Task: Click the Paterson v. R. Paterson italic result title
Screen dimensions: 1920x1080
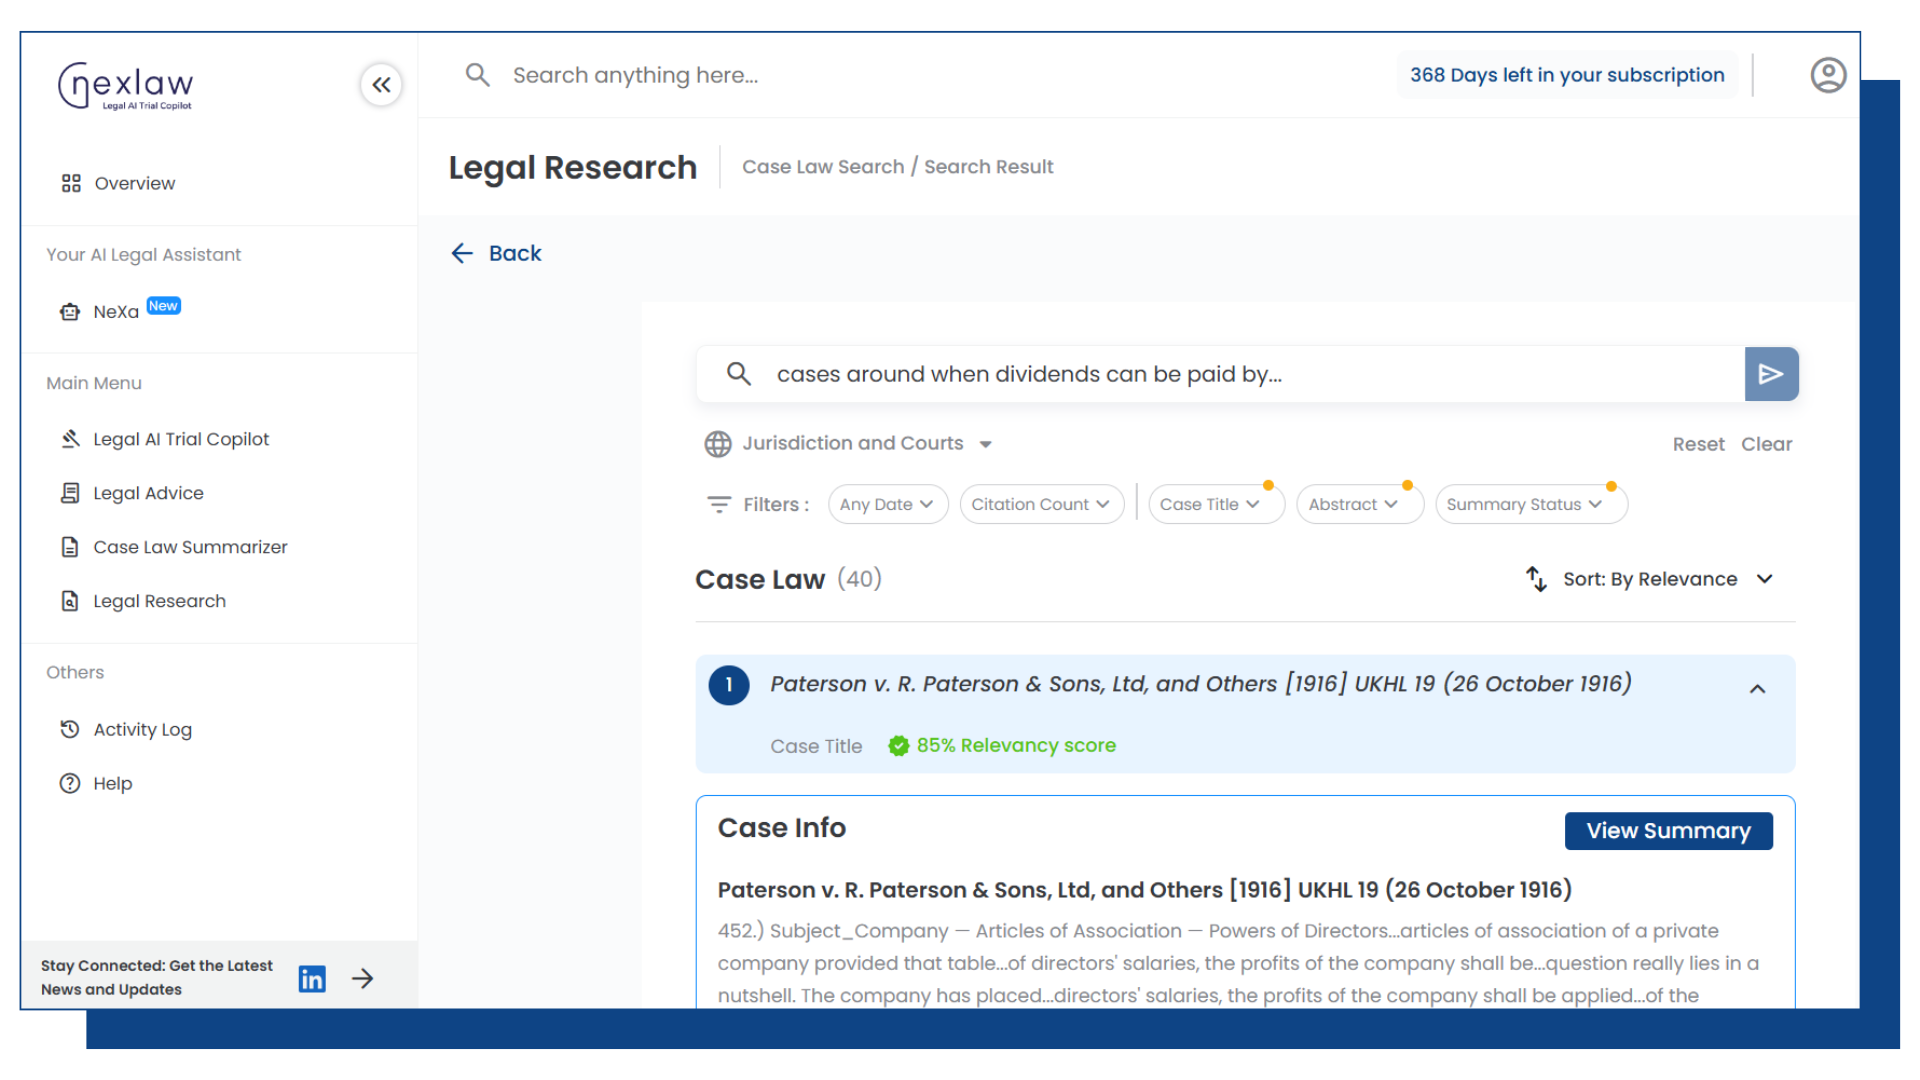Action: [1200, 684]
